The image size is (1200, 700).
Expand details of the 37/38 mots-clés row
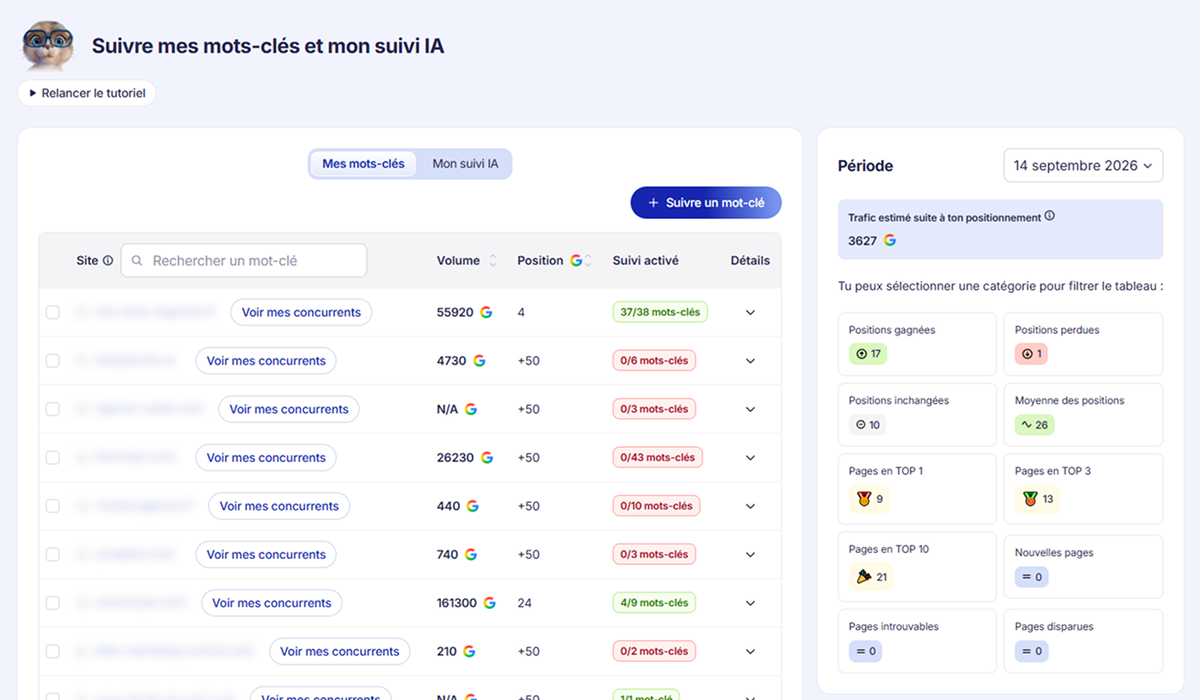750,312
